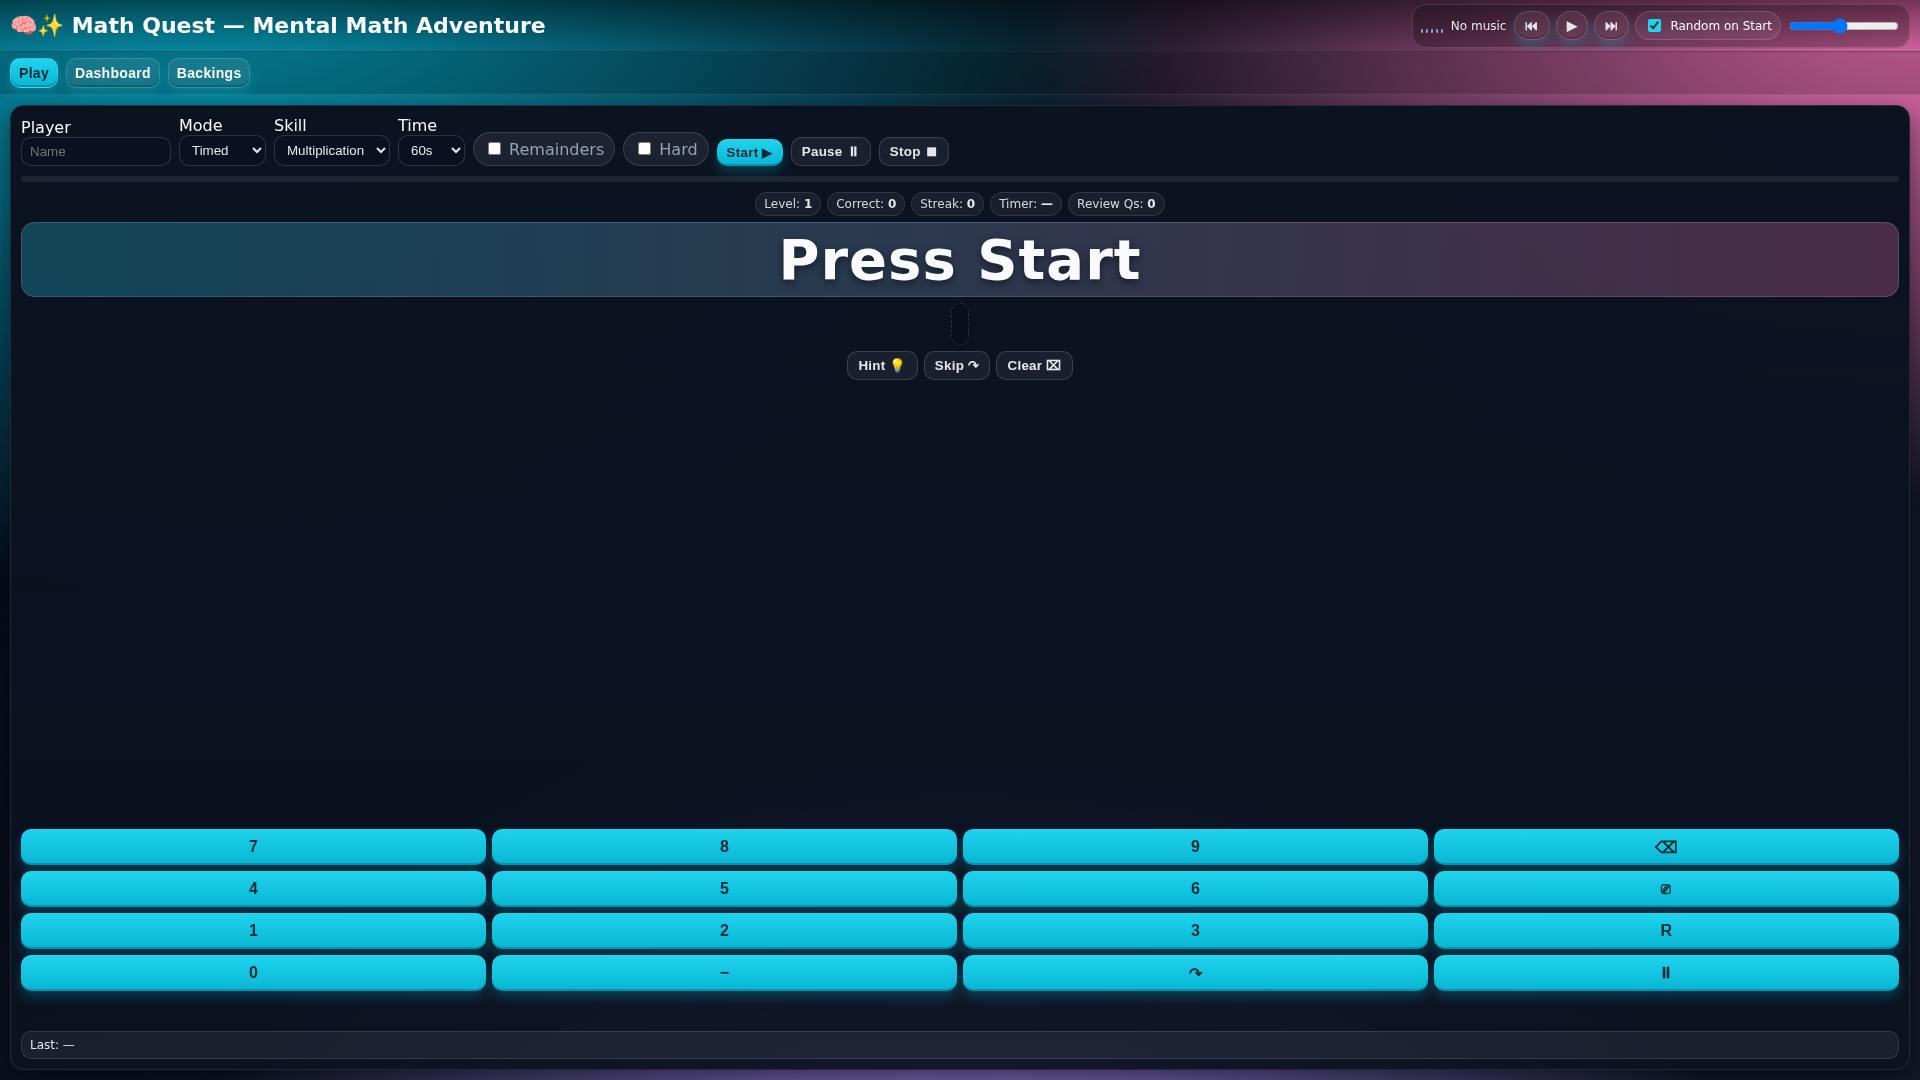Viewport: 1920px width, 1080px height.
Task: Tap keypad digit 7
Action: (253, 846)
